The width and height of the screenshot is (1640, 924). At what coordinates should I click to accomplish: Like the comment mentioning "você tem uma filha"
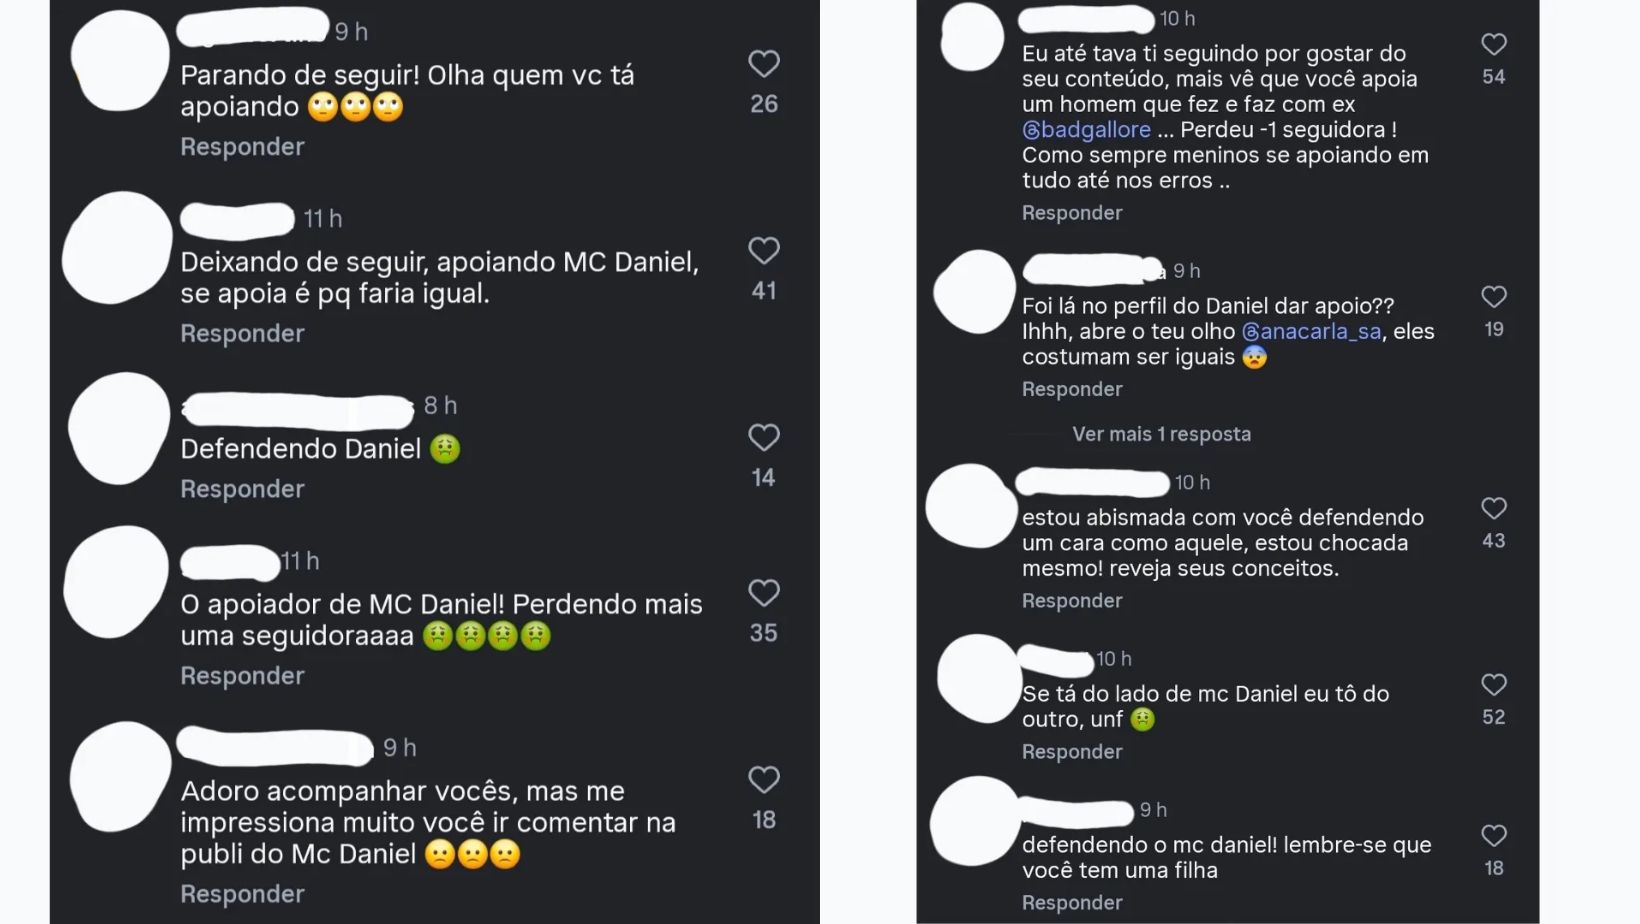tap(1493, 835)
